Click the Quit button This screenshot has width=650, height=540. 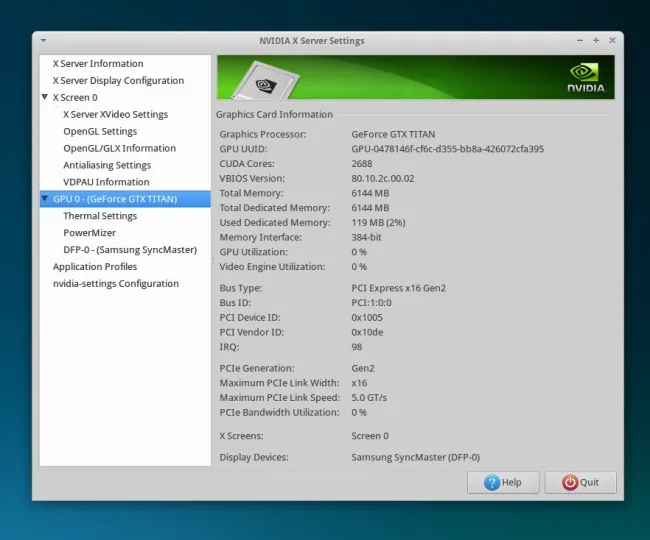click(580, 482)
